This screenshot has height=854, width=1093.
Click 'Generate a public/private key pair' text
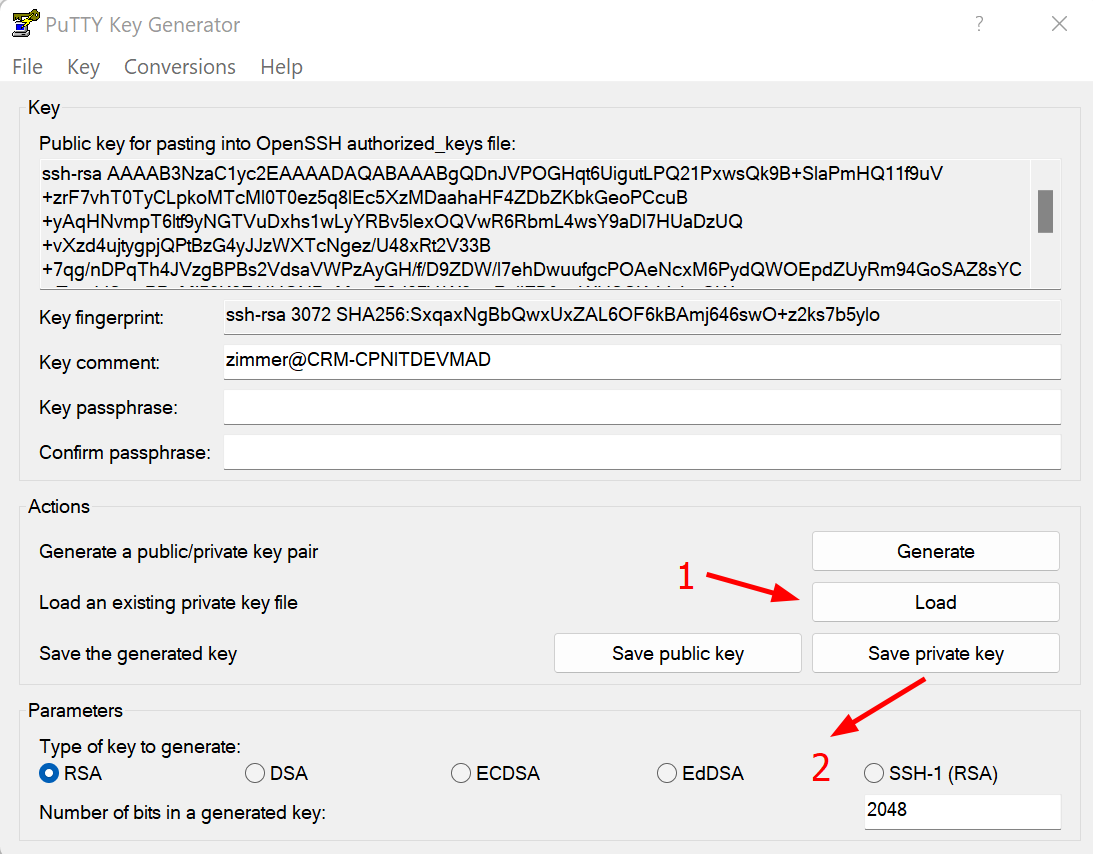pyautogui.click(x=178, y=551)
